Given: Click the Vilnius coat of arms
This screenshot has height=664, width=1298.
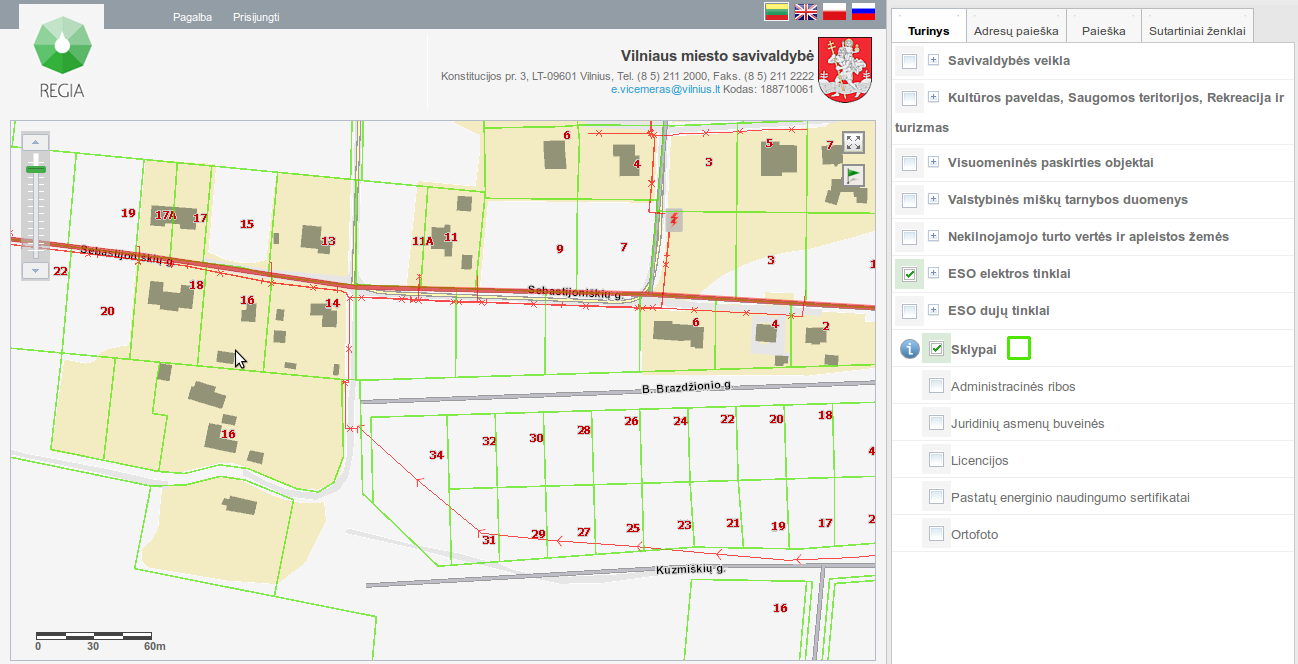Looking at the screenshot, I should coord(845,69).
